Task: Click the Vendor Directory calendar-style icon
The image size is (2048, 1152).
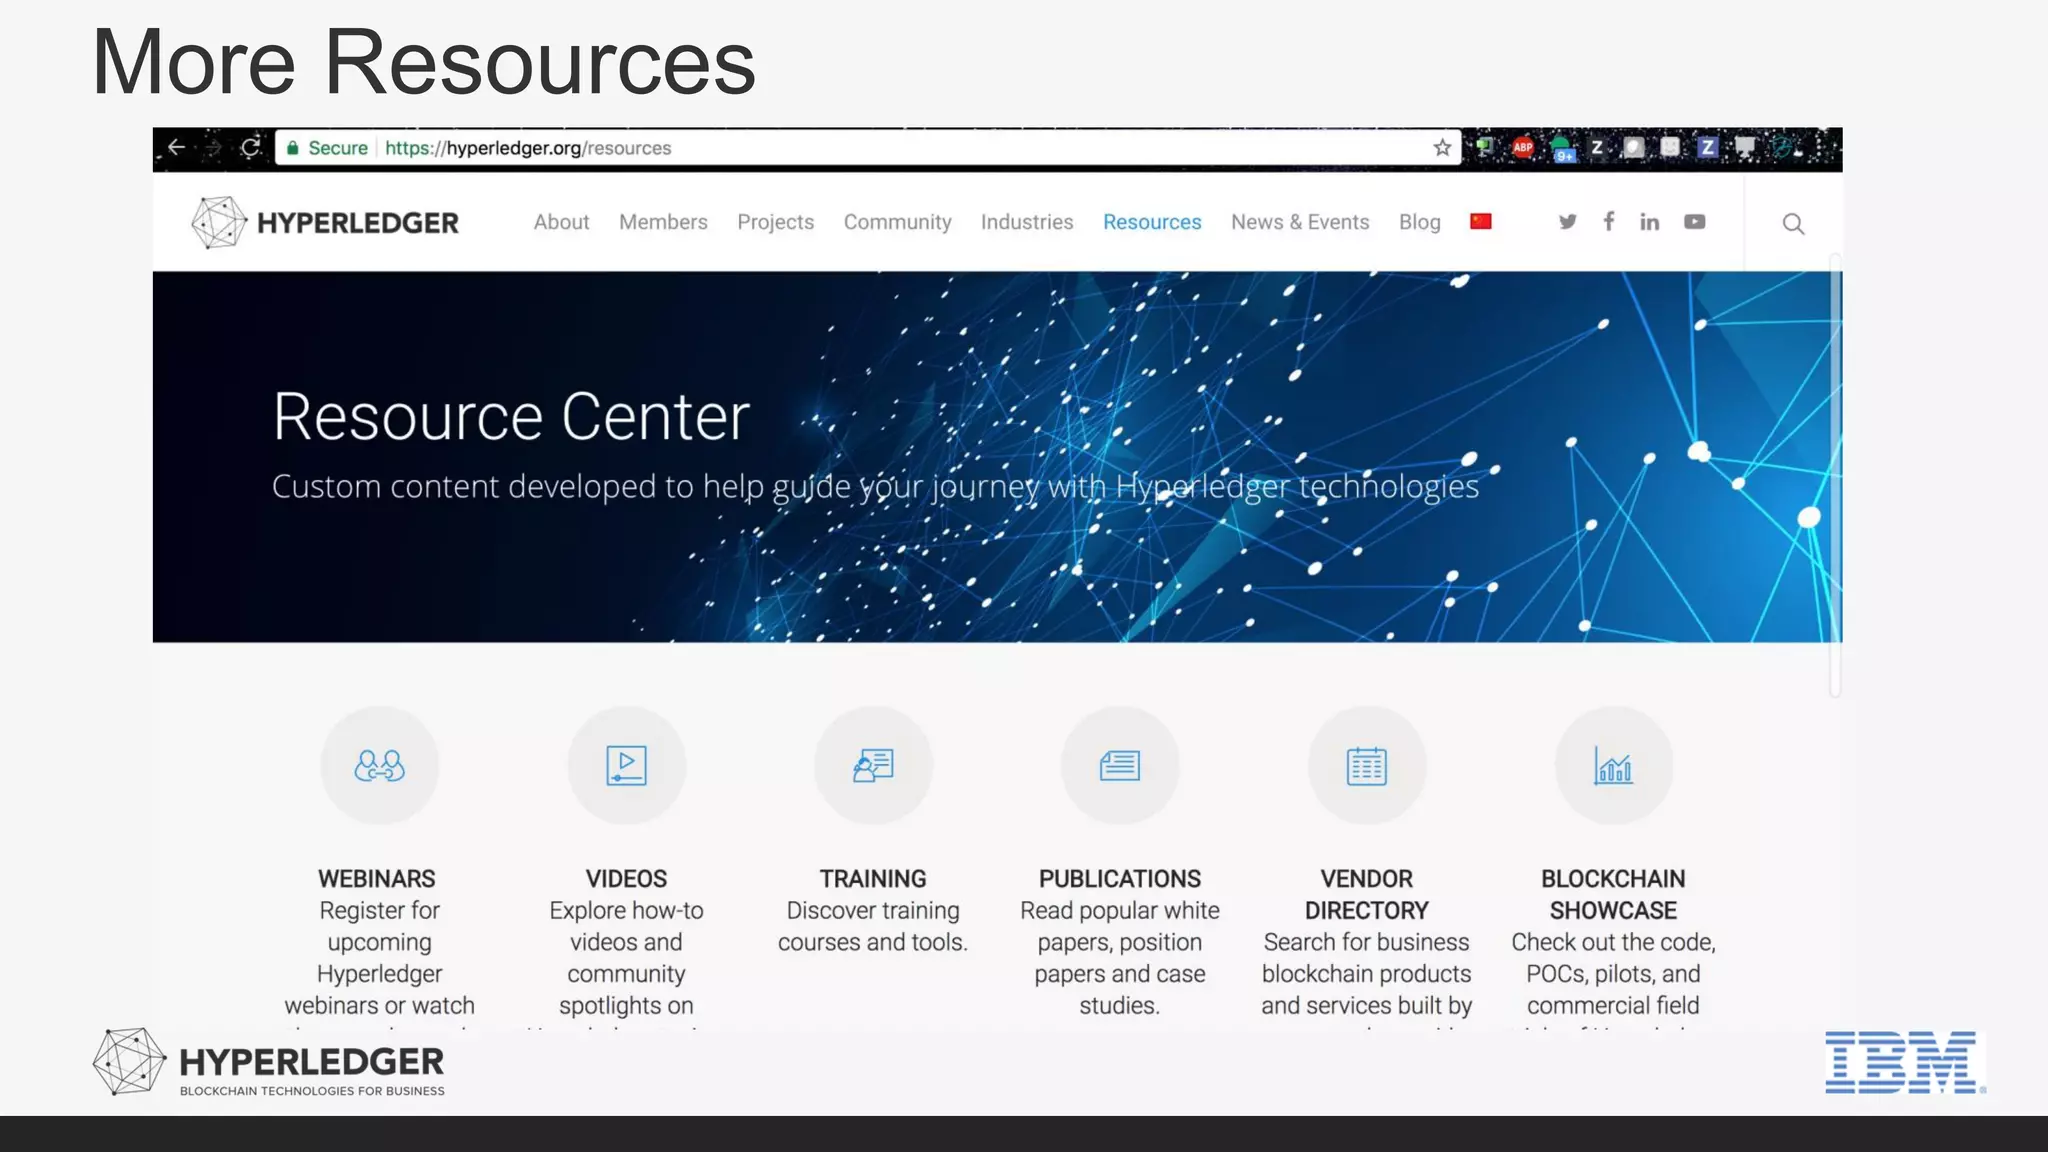Action: [1367, 766]
